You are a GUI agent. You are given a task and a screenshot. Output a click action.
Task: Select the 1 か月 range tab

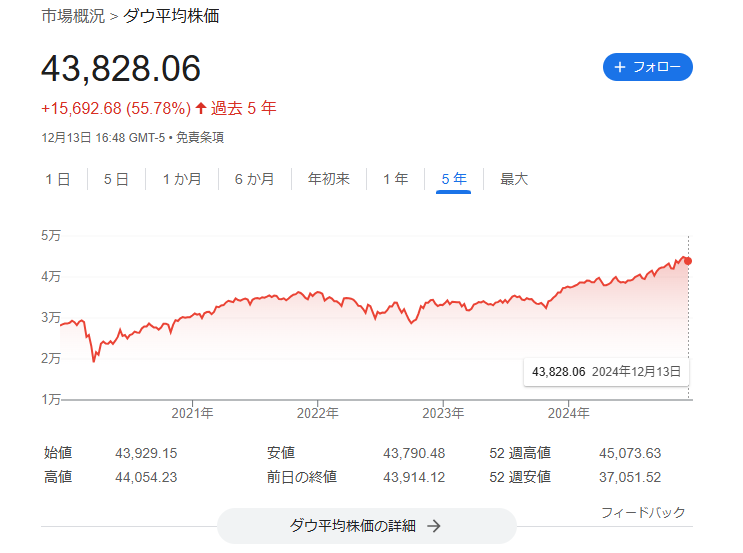pos(182,179)
